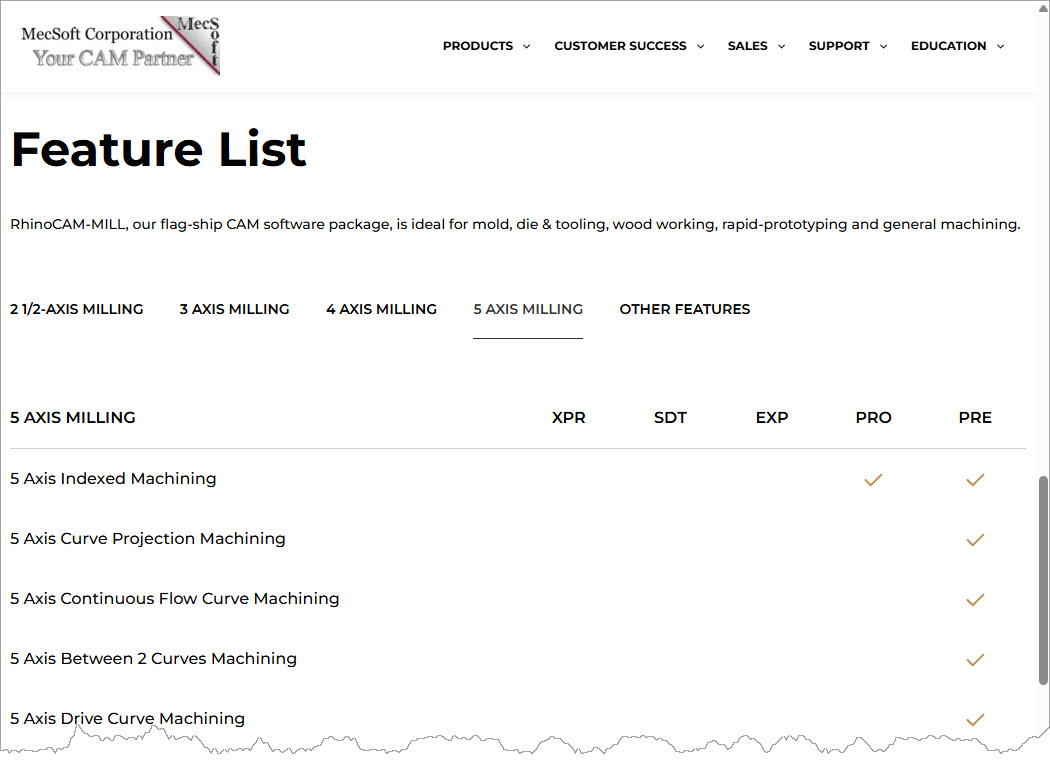The height and width of the screenshot is (769, 1050).
Task: Click PRE checkmark for Continuous Flow Curve Machining
Action: point(975,600)
